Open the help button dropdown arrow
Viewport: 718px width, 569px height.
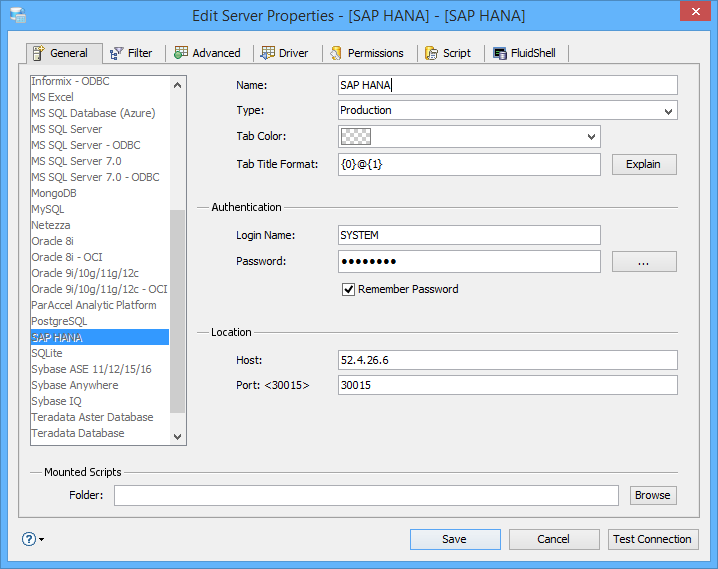(42, 540)
